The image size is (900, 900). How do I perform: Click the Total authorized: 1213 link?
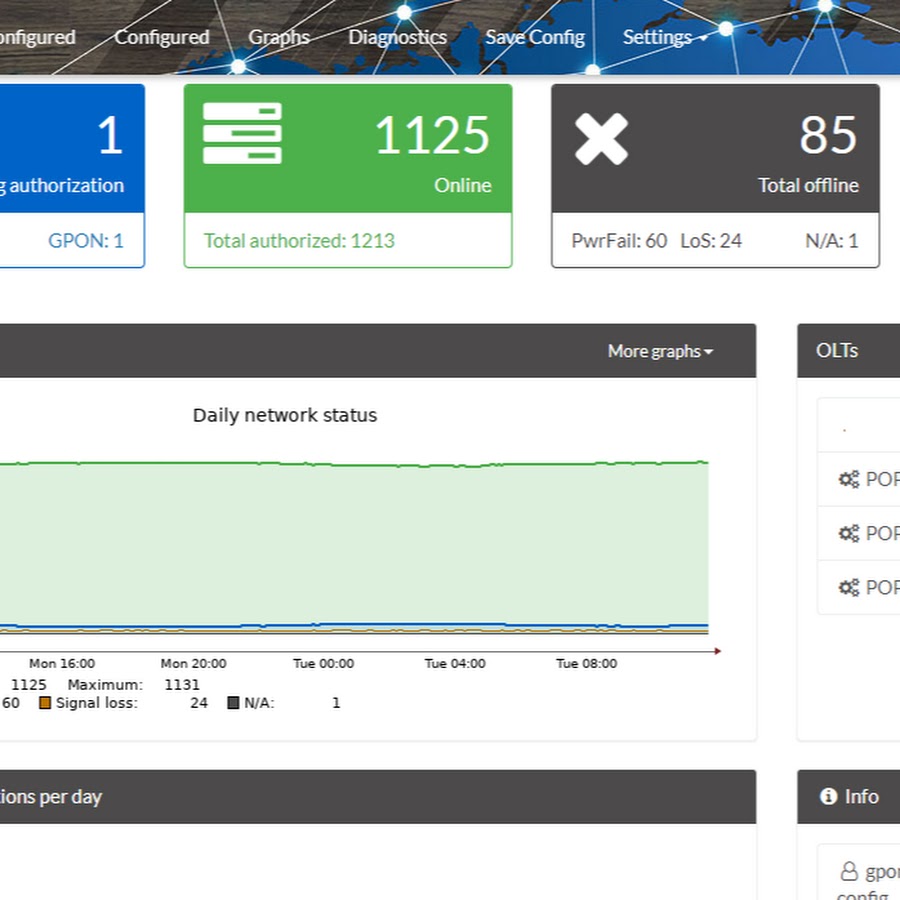click(x=299, y=240)
